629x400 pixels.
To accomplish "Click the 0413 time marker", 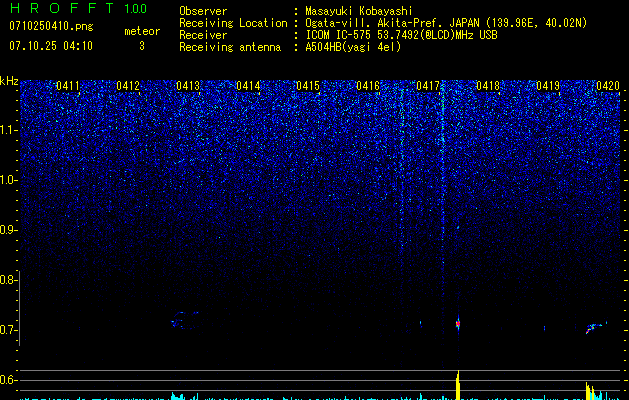I will coord(188,86).
